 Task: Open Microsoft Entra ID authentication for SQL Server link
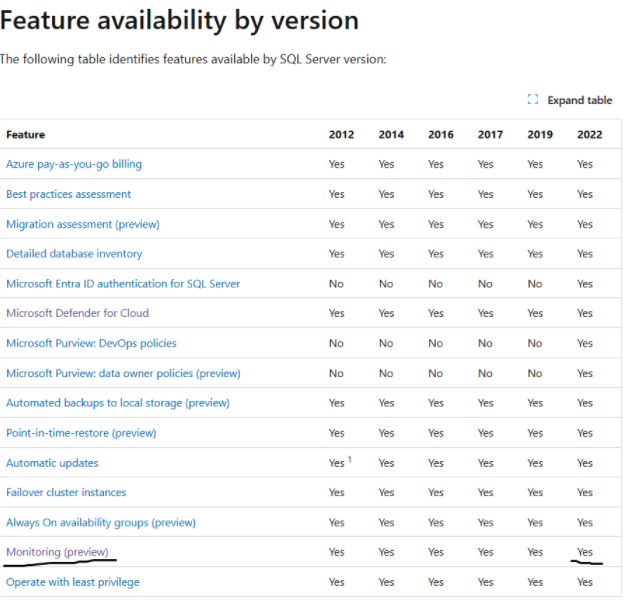click(123, 284)
